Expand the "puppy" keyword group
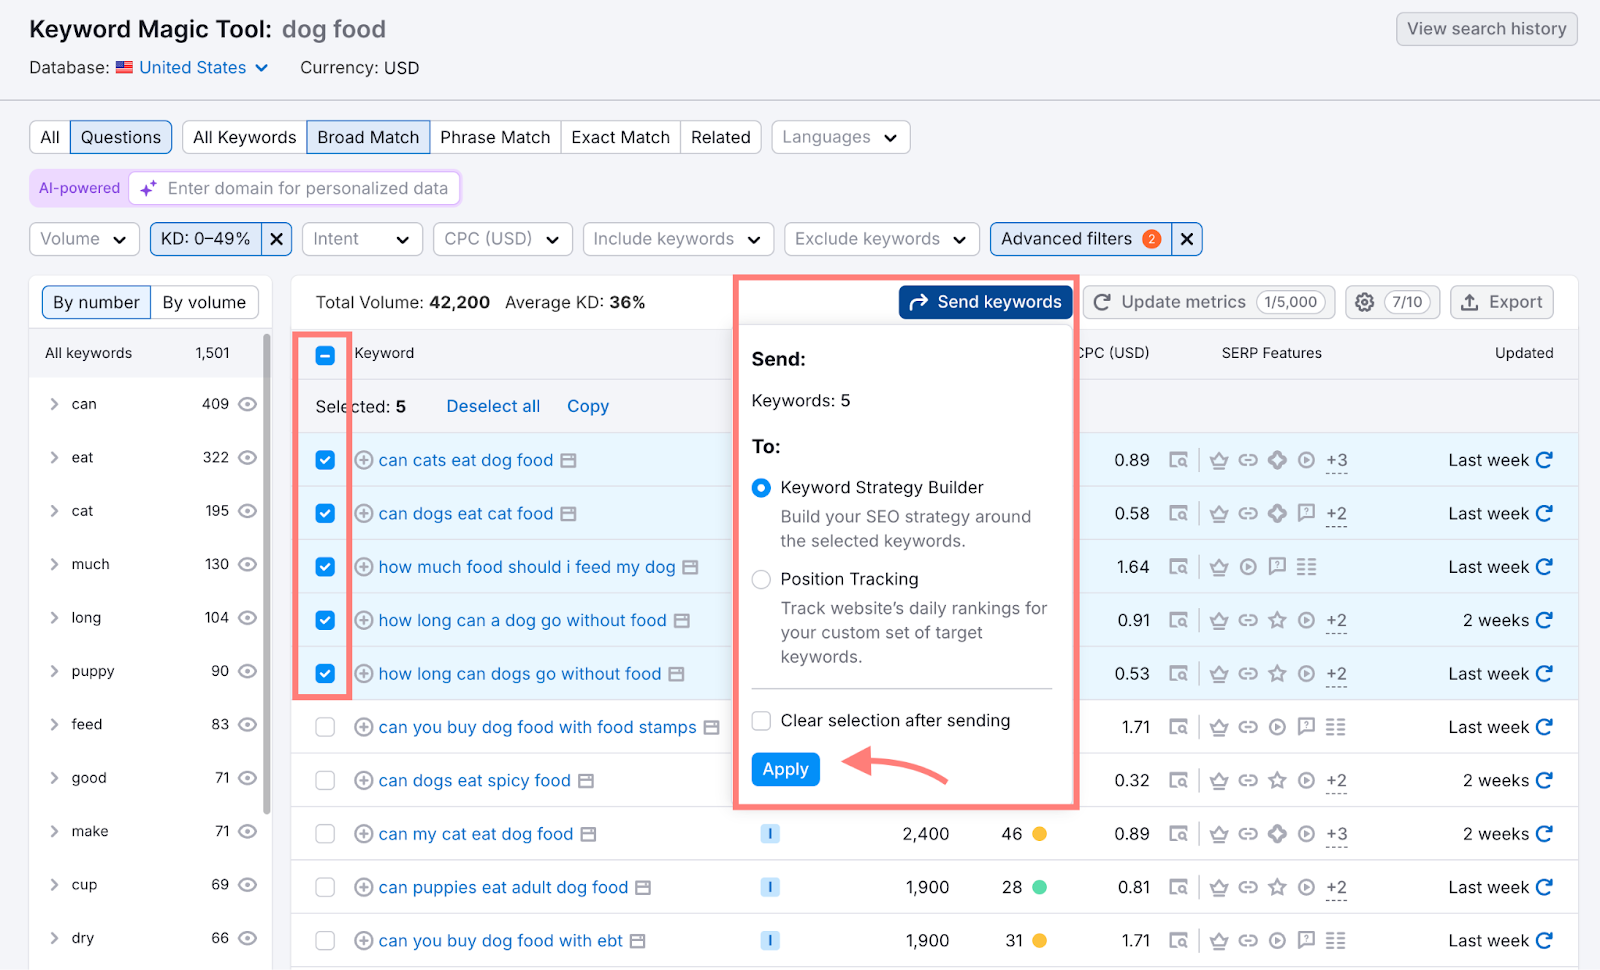 pos(55,671)
